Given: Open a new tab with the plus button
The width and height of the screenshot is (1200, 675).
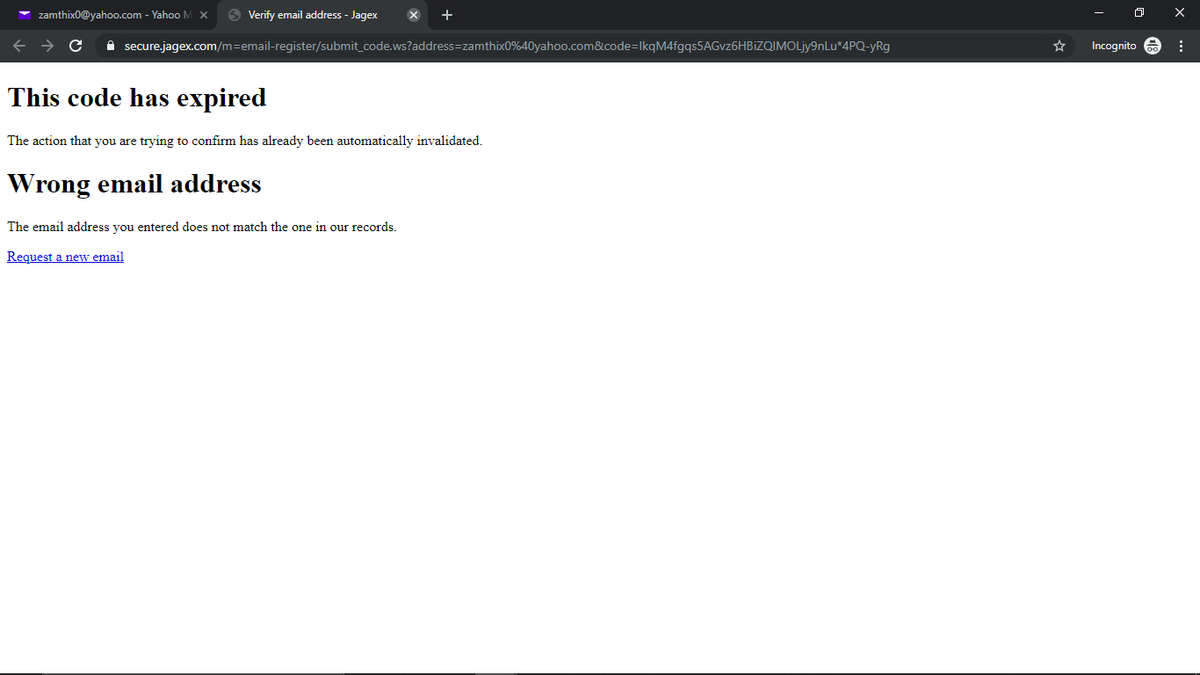Looking at the screenshot, I should click(x=446, y=15).
